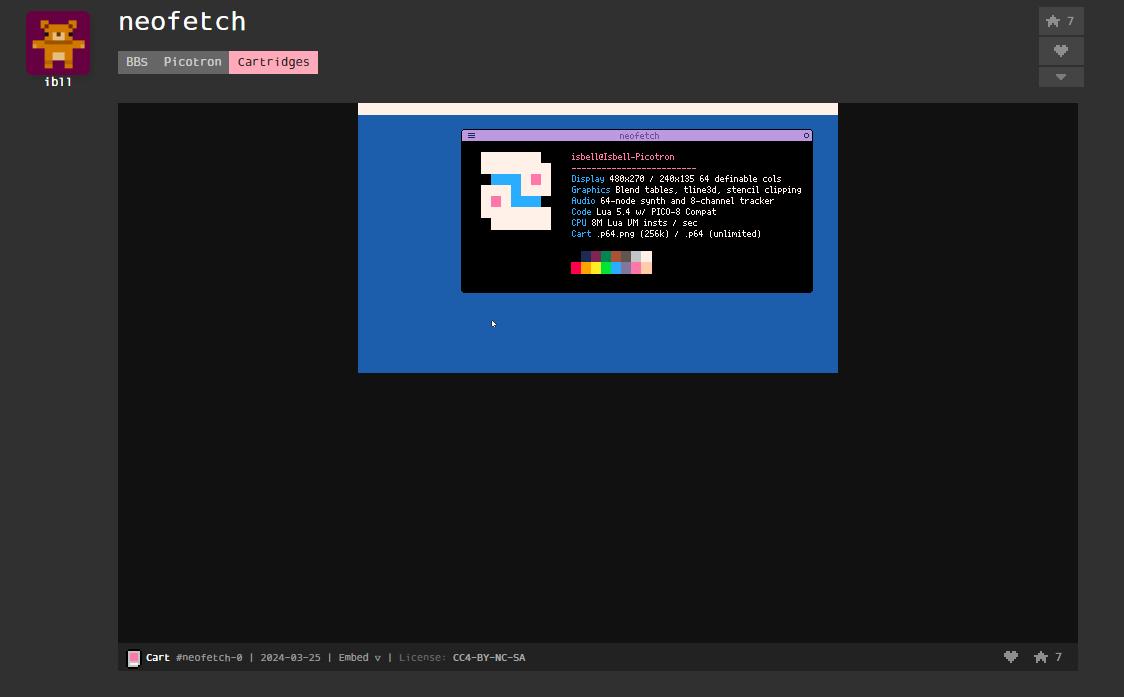Click the neofetch post title

[x=182, y=22]
